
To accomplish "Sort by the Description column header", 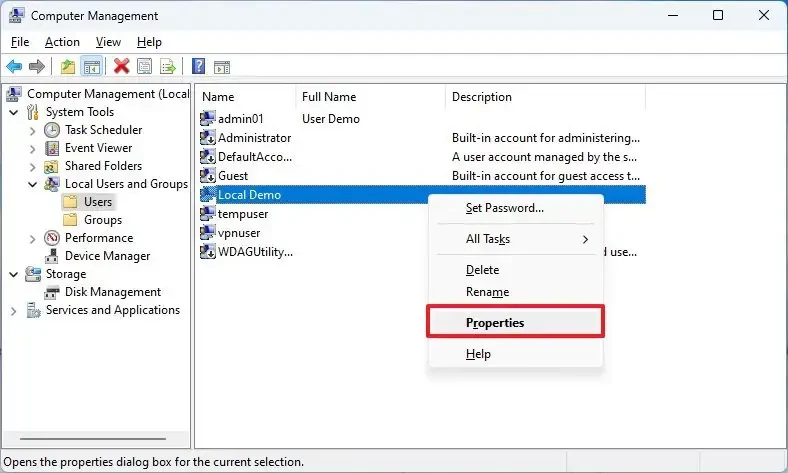I will [545, 97].
